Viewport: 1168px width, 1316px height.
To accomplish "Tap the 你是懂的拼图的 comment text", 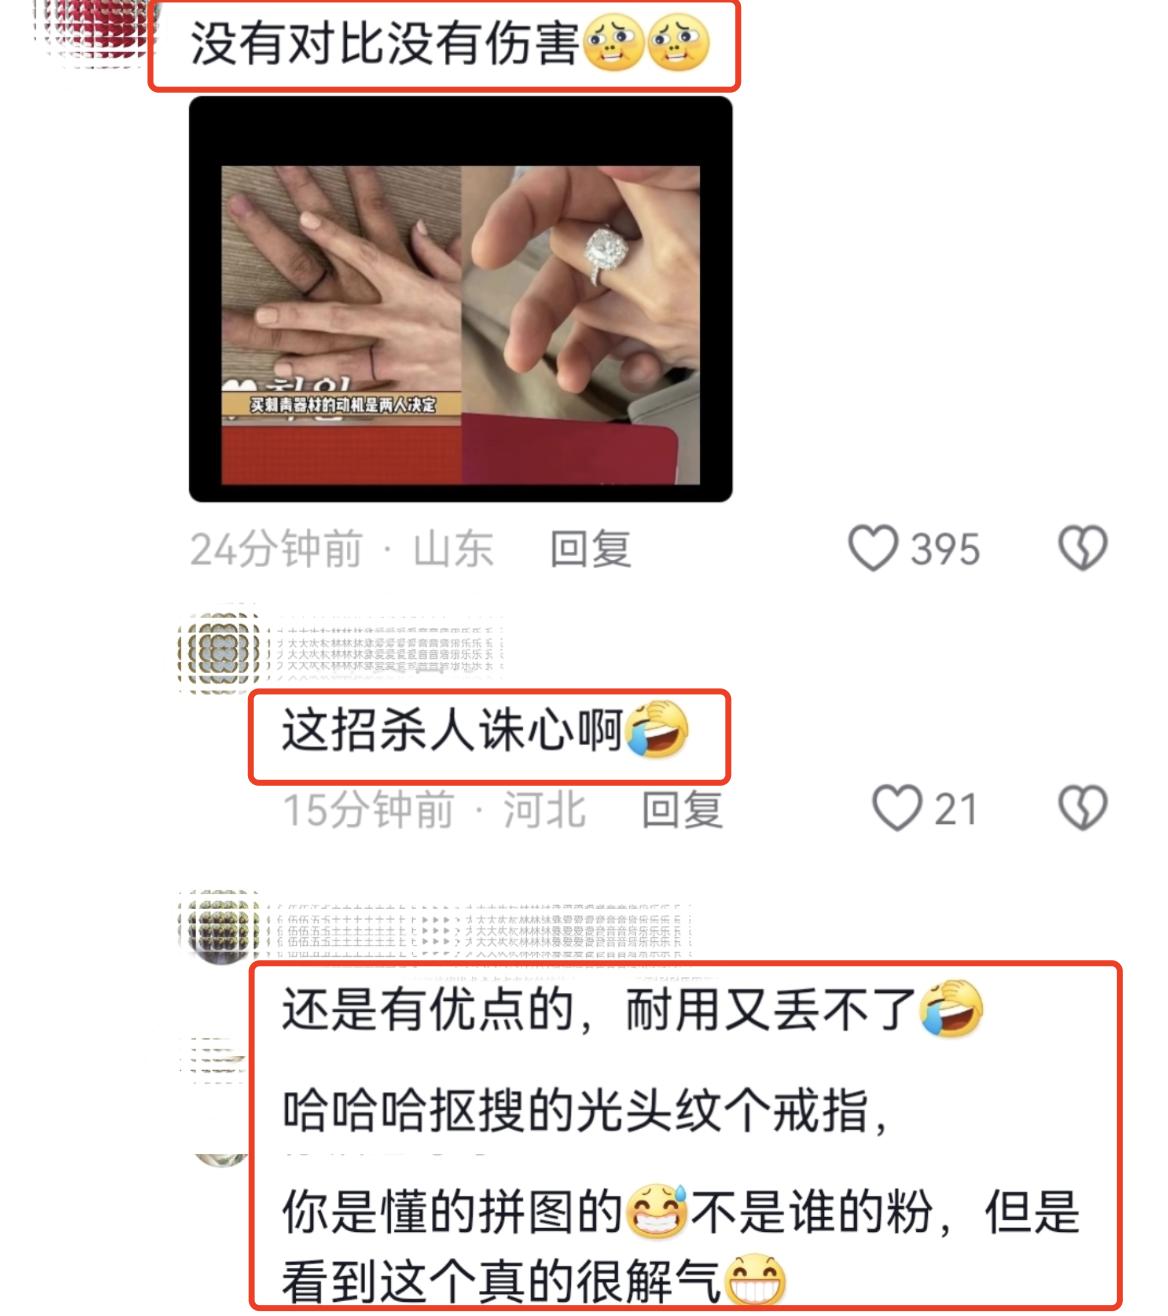I will (x=680, y=1246).
